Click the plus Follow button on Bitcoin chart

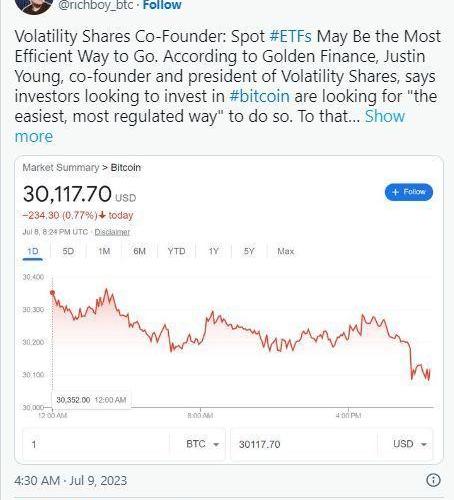coord(409,192)
